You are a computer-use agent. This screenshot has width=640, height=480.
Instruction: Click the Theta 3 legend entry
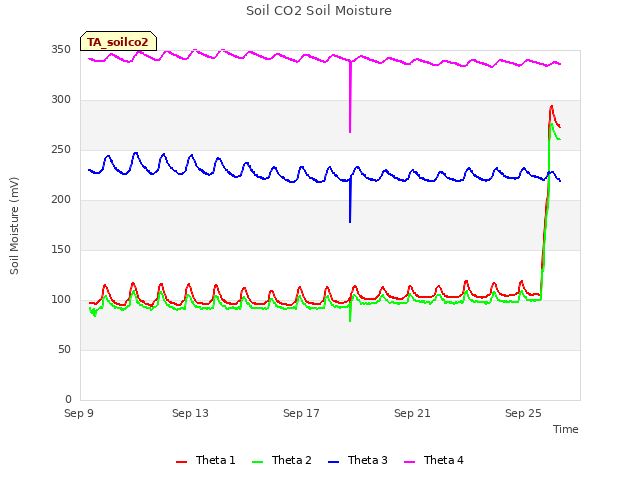tap(358, 460)
